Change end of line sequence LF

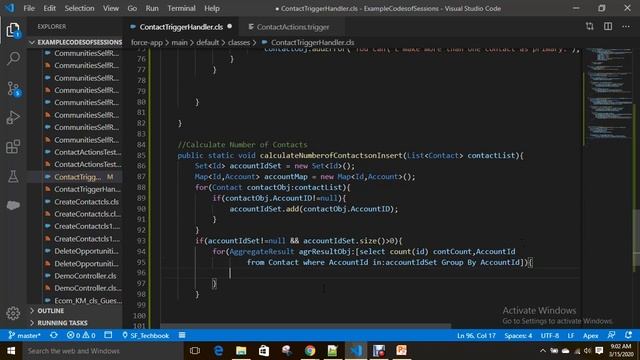click(x=571, y=336)
